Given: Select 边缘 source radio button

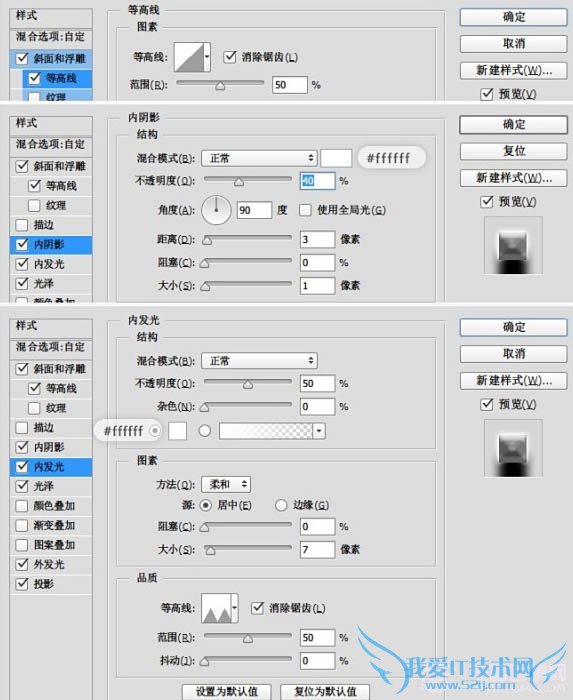Looking at the screenshot, I should pos(281,505).
